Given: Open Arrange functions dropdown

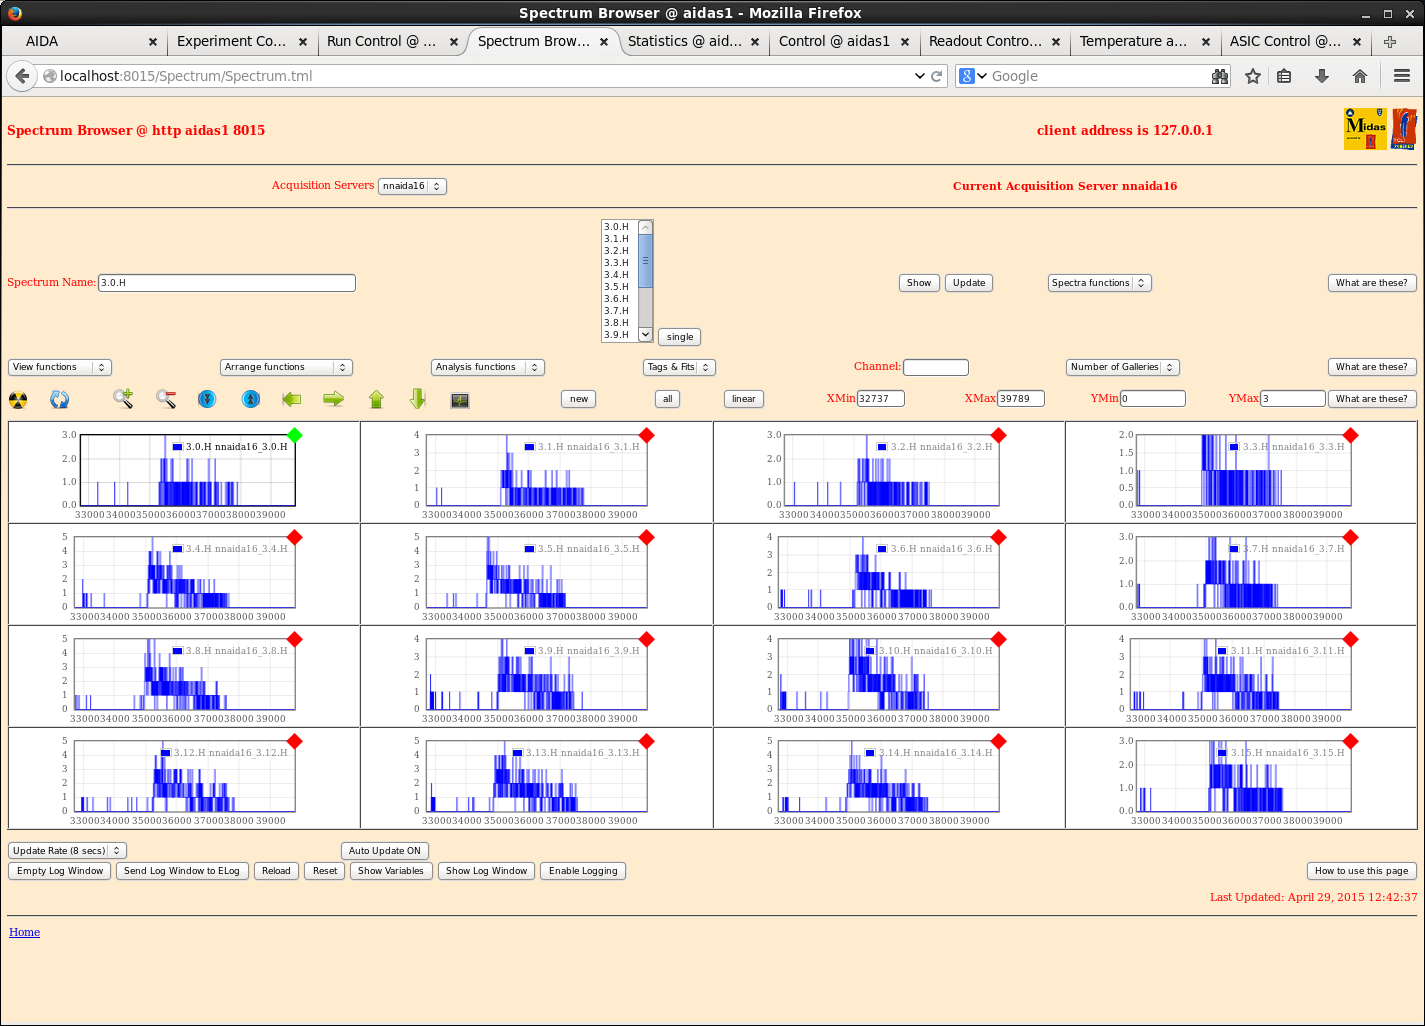Looking at the screenshot, I should point(286,367).
